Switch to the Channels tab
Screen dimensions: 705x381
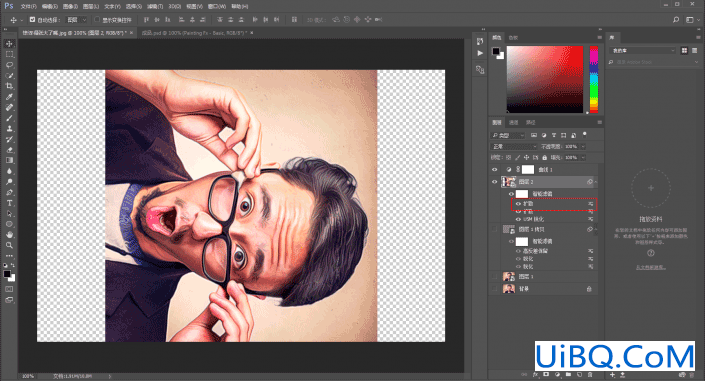513,123
